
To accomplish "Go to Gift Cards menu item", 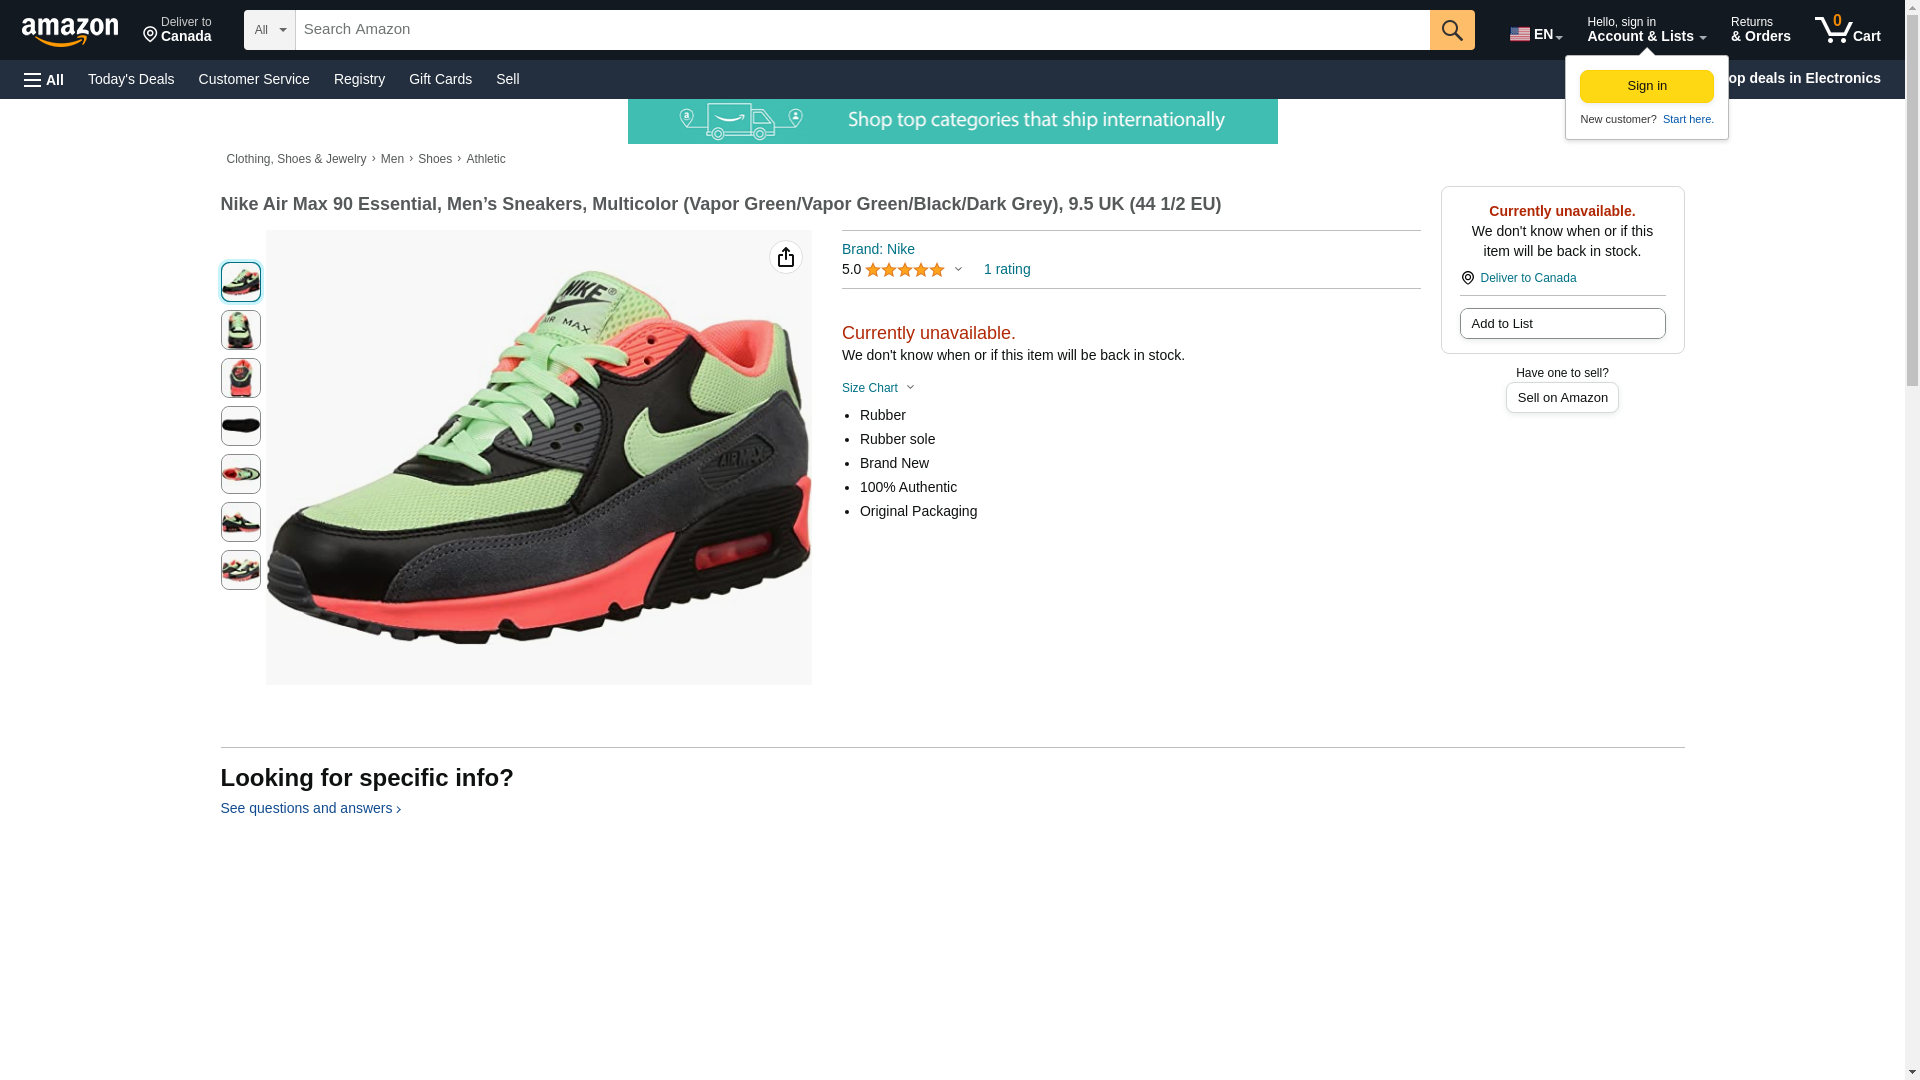I will 440,79.
